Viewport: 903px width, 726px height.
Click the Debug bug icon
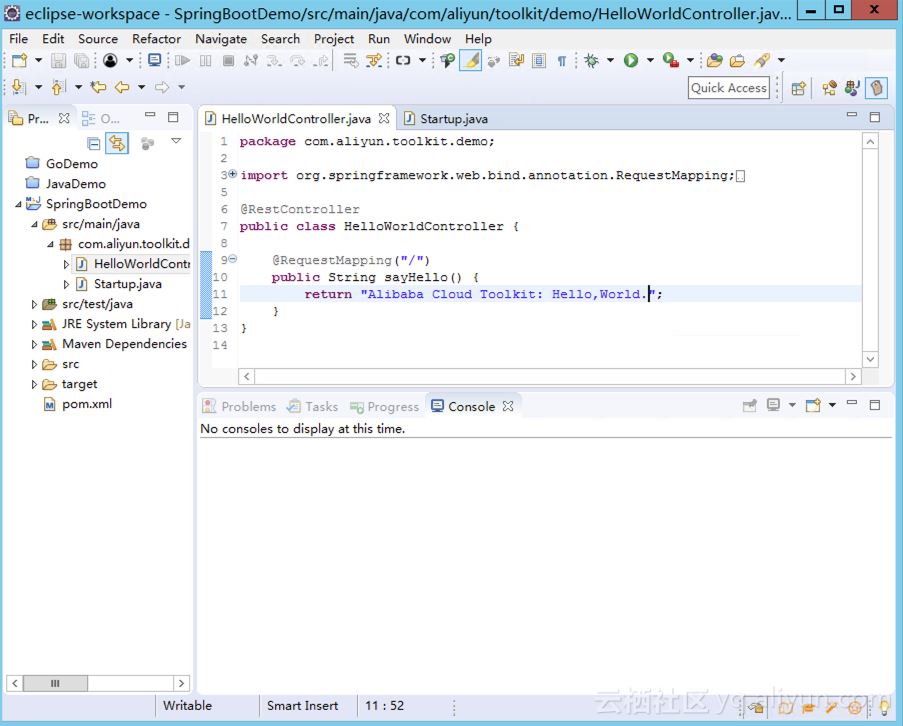[x=591, y=60]
